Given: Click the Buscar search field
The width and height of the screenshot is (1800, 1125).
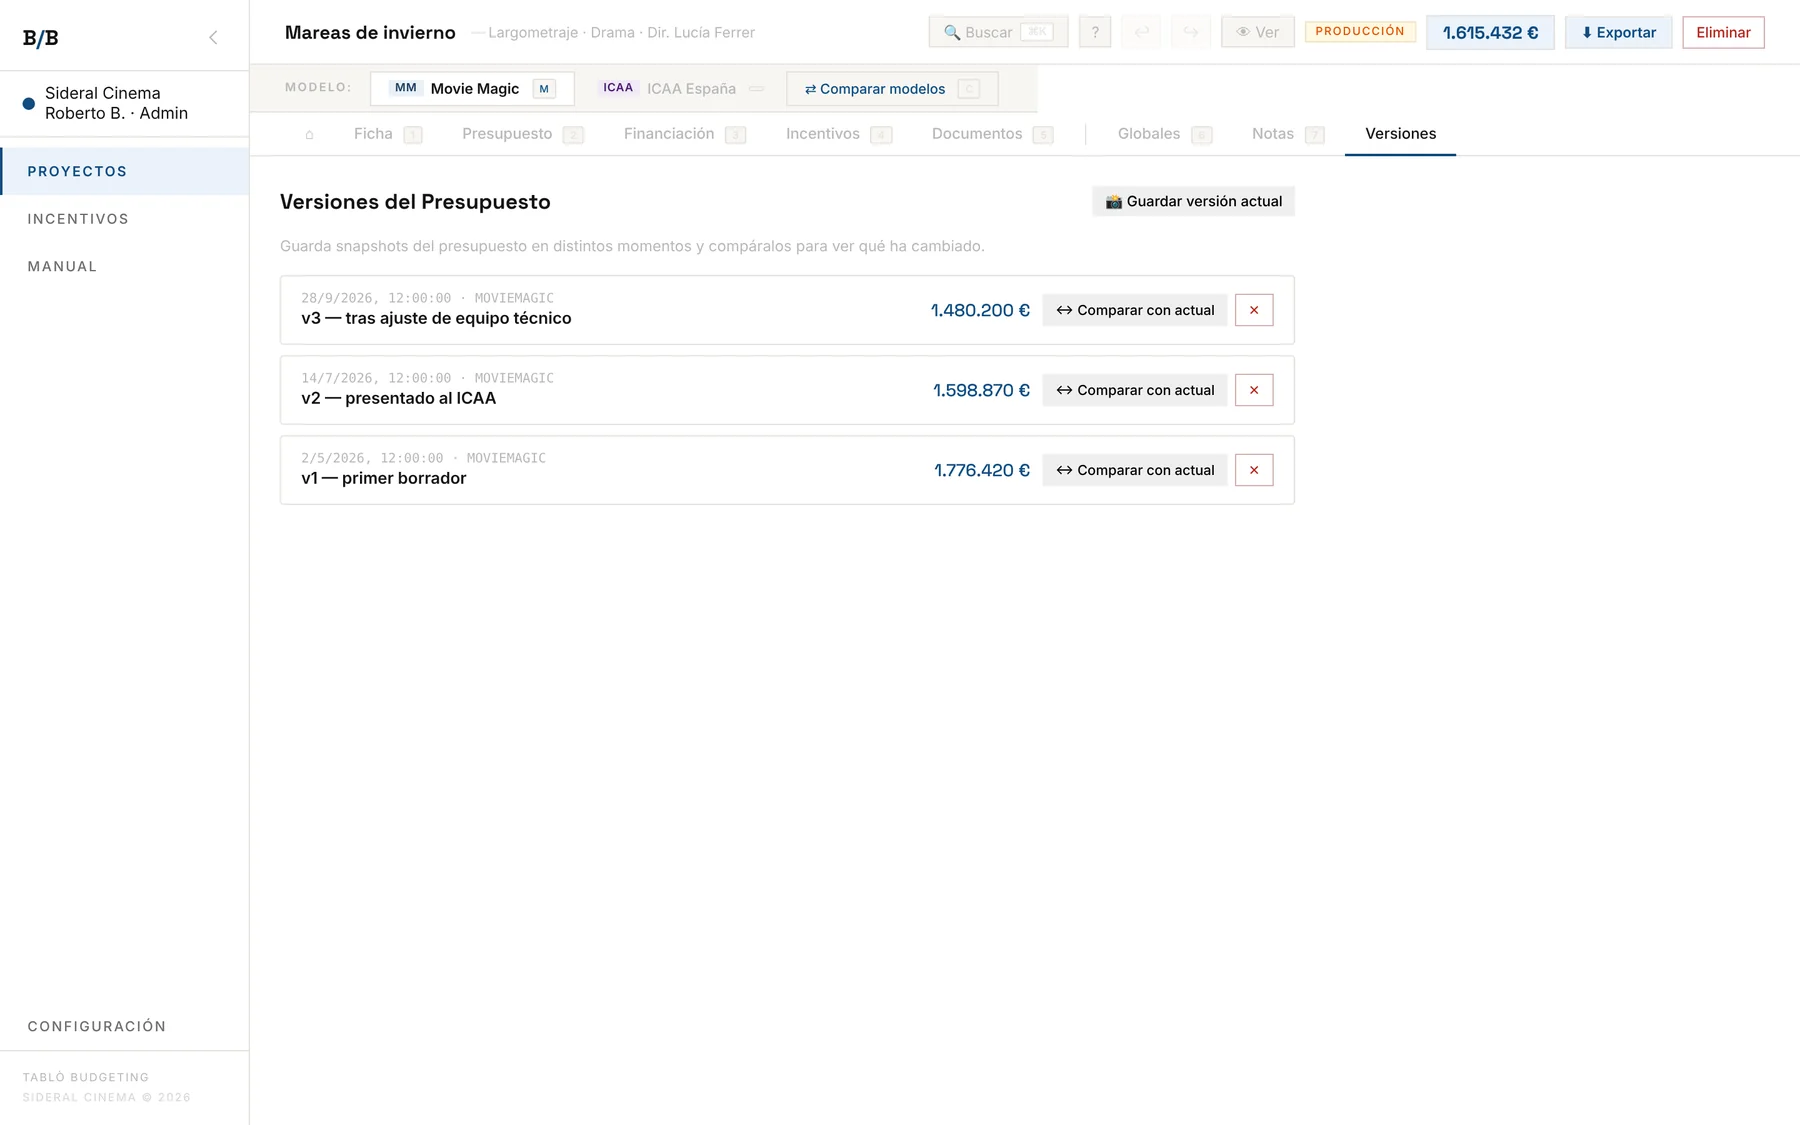Looking at the screenshot, I should point(998,32).
